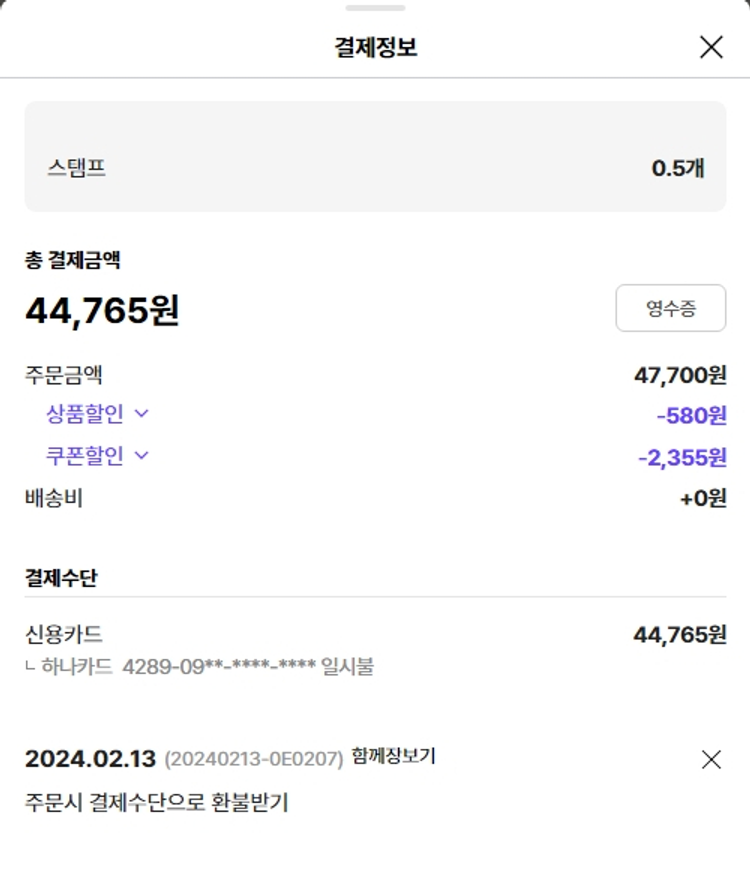Click the 0.5개 stamp count
This screenshot has height=888, width=750.
678,168
